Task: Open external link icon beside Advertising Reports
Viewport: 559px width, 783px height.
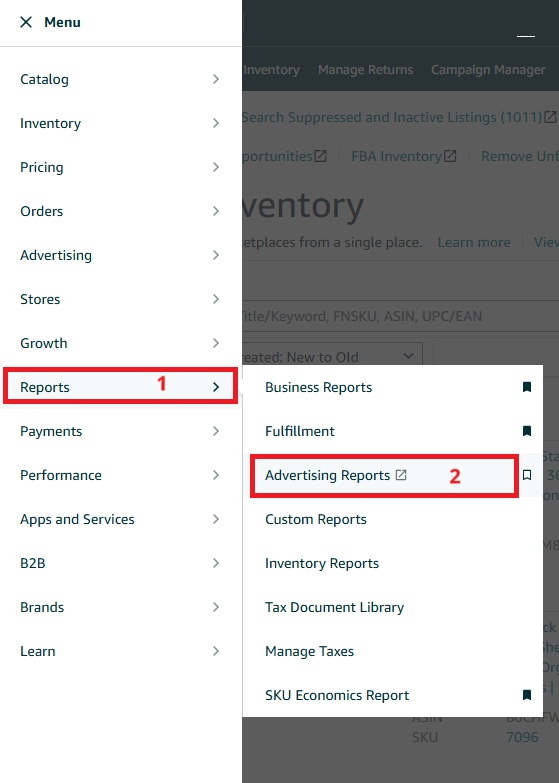Action: [401, 475]
